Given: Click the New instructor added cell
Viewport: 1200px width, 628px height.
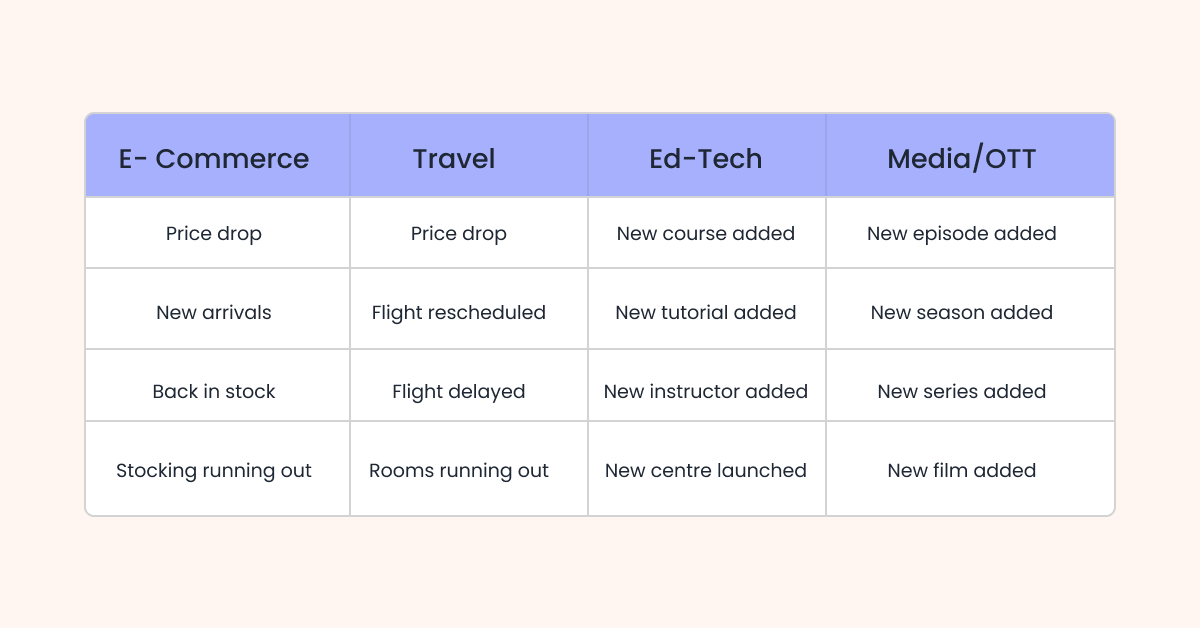Looking at the screenshot, I should 706,391.
